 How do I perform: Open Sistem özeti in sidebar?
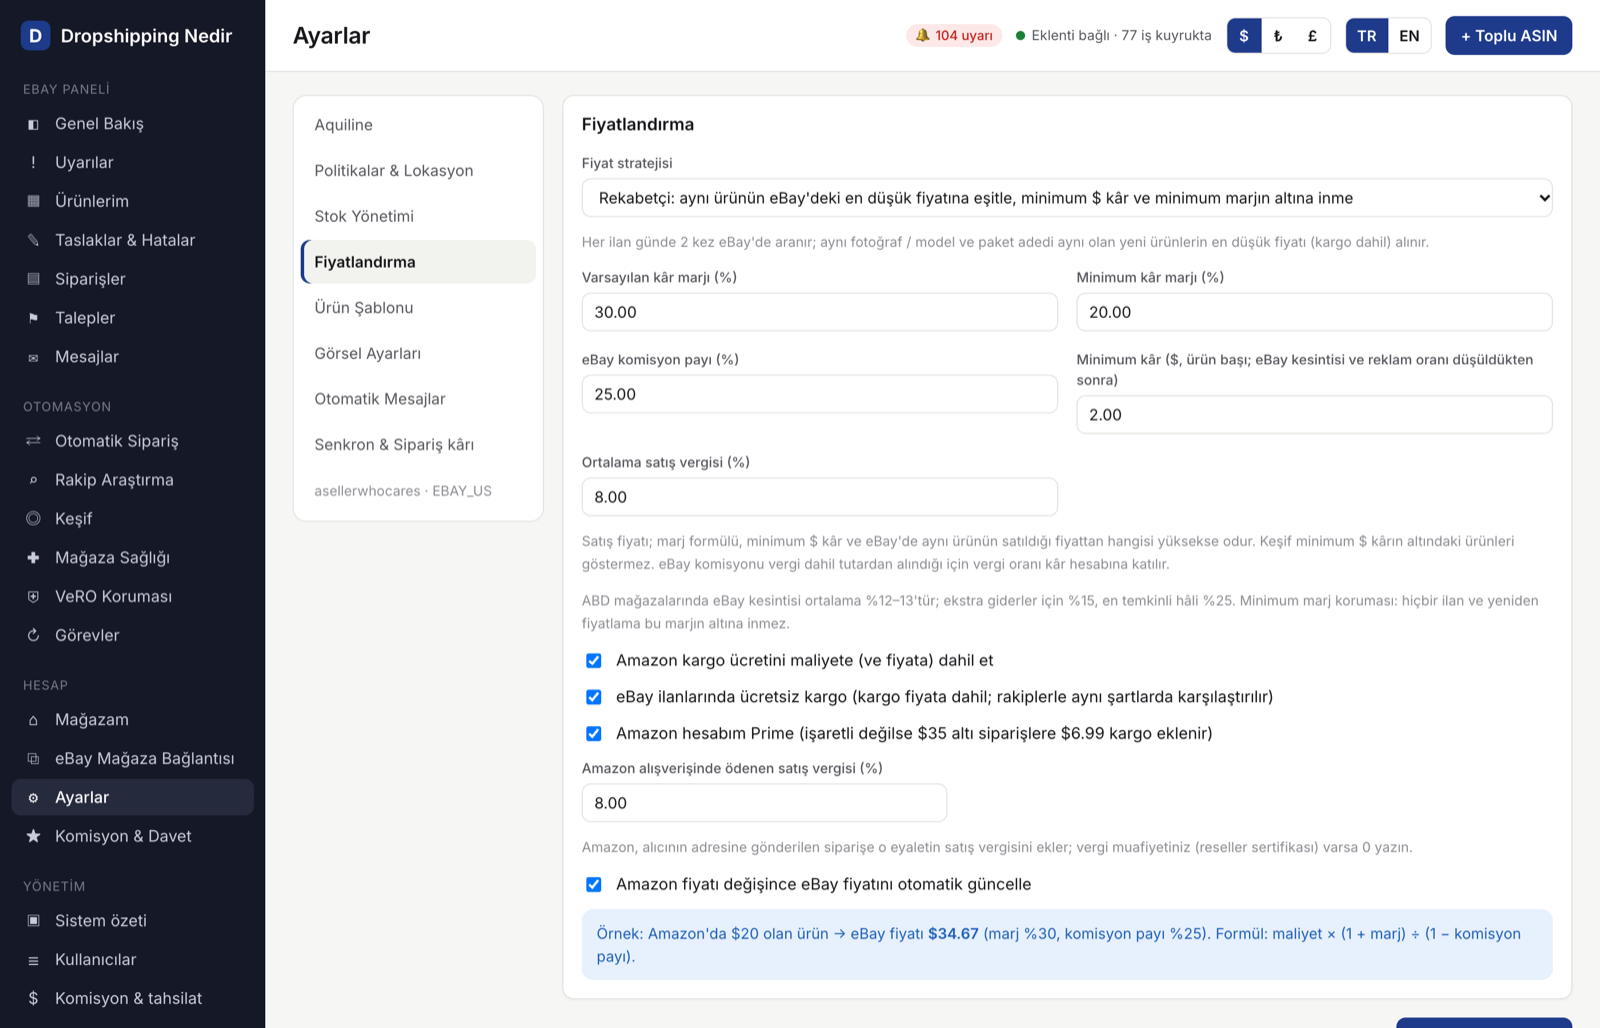click(132, 921)
